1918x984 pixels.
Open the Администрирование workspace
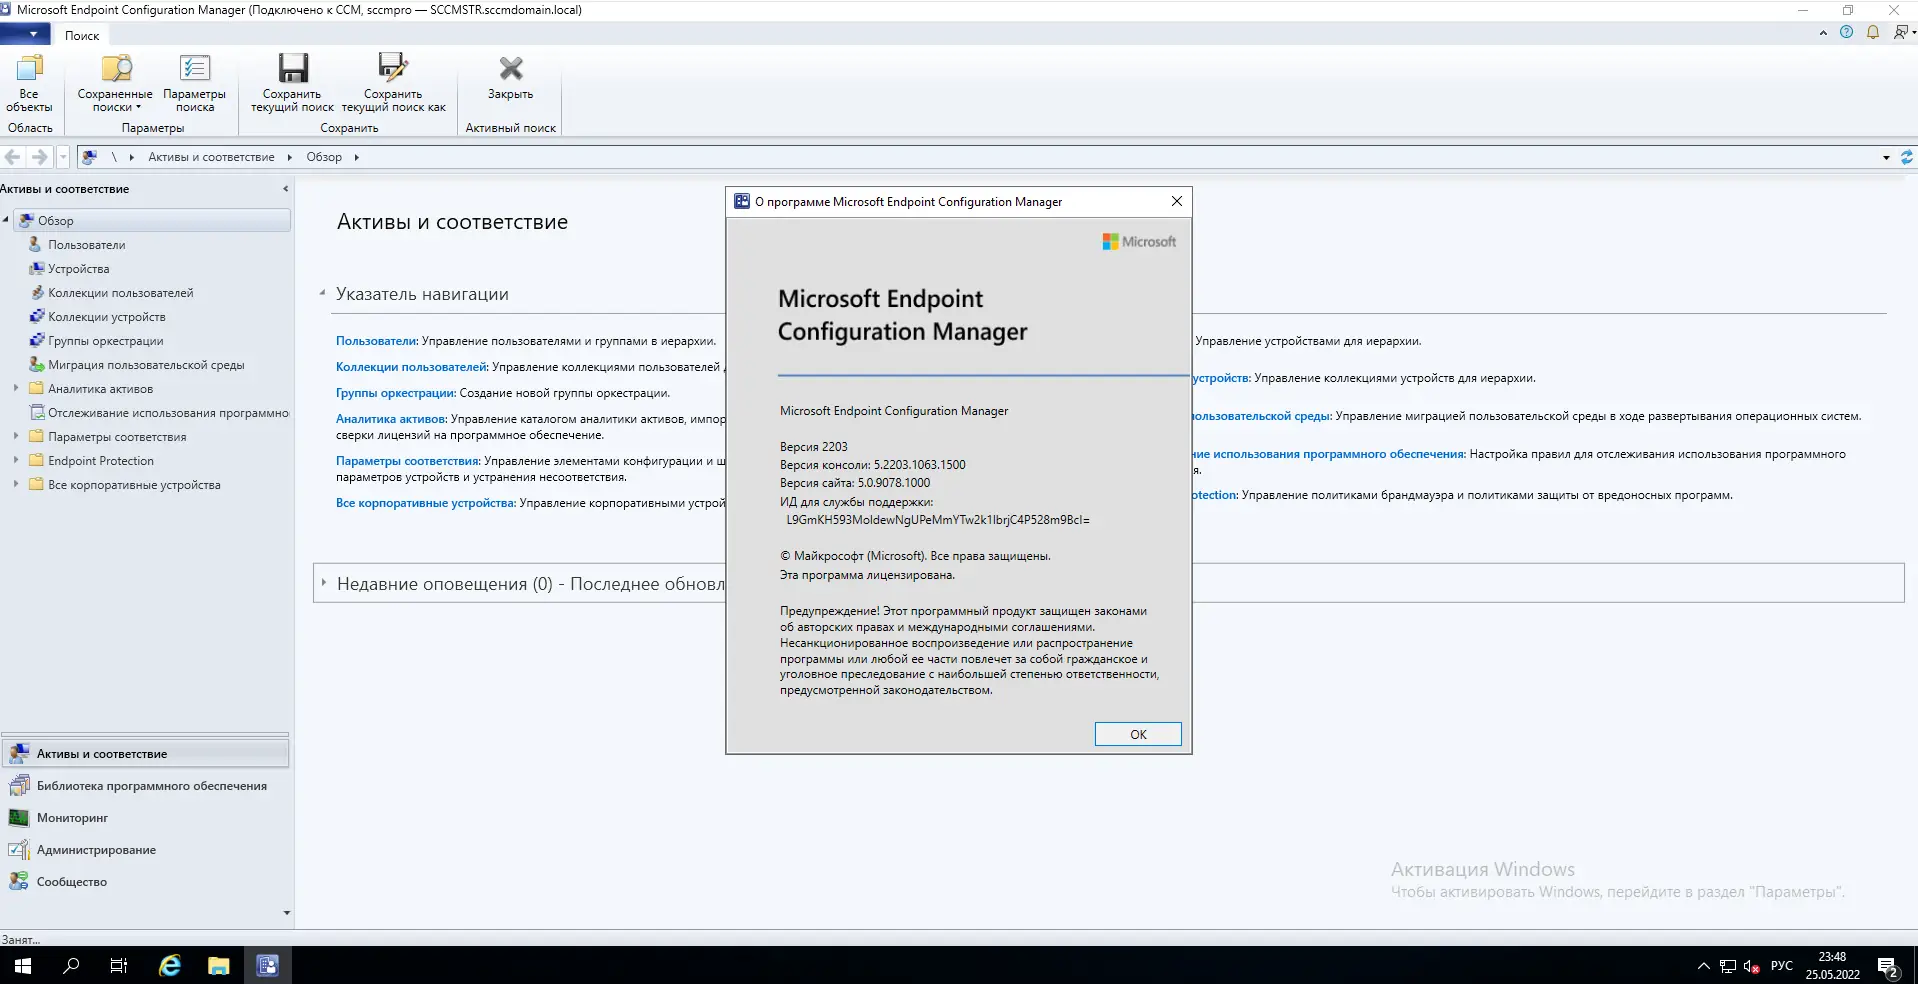[x=146, y=850]
